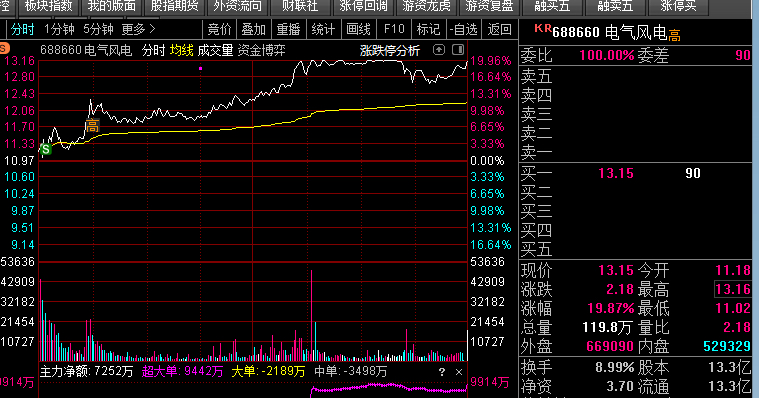
Task: Close the 主力净额 fund flow panel
Action: 459,372
